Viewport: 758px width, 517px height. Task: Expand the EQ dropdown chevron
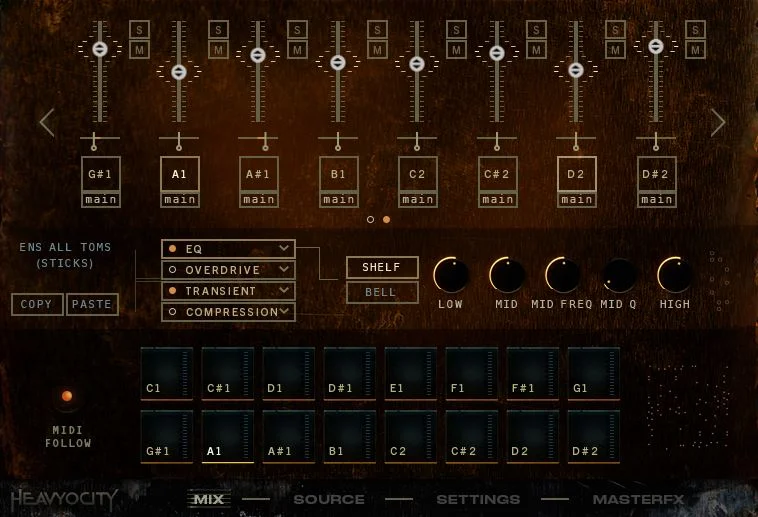pos(284,249)
